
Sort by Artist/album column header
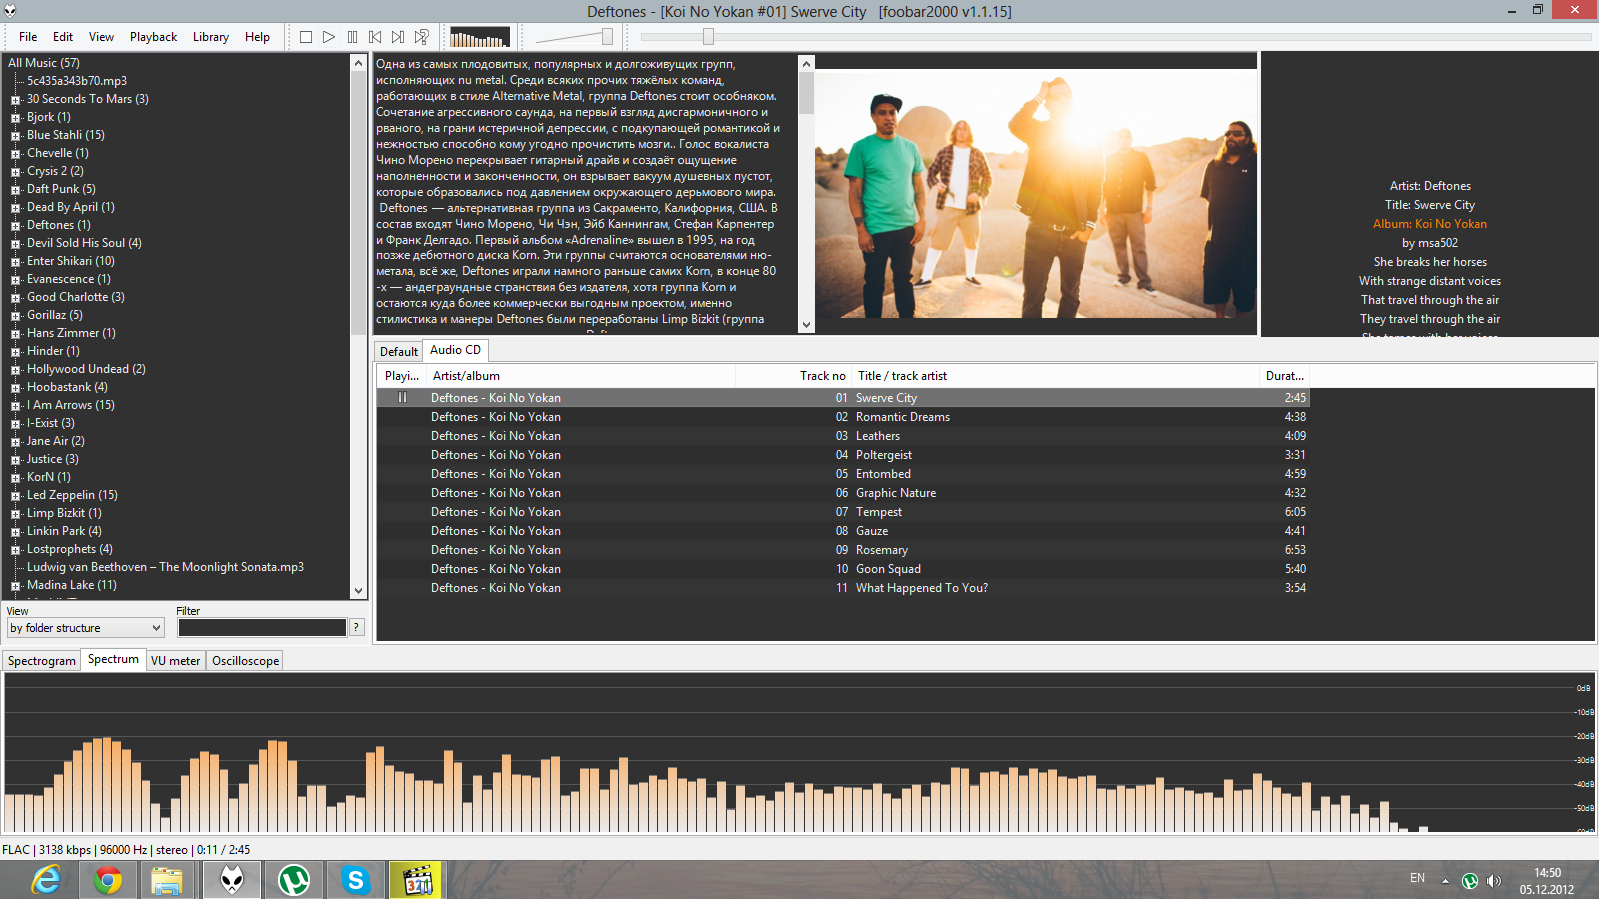(x=580, y=376)
